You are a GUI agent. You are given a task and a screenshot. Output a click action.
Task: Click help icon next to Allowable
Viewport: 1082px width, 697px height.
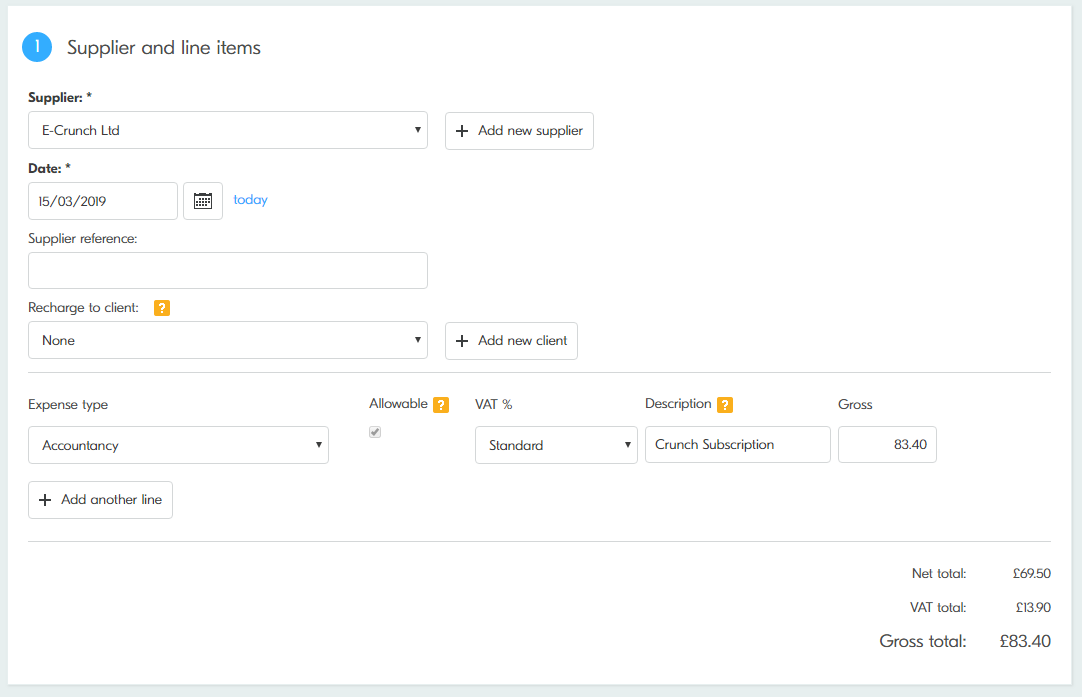pos(441,405)
